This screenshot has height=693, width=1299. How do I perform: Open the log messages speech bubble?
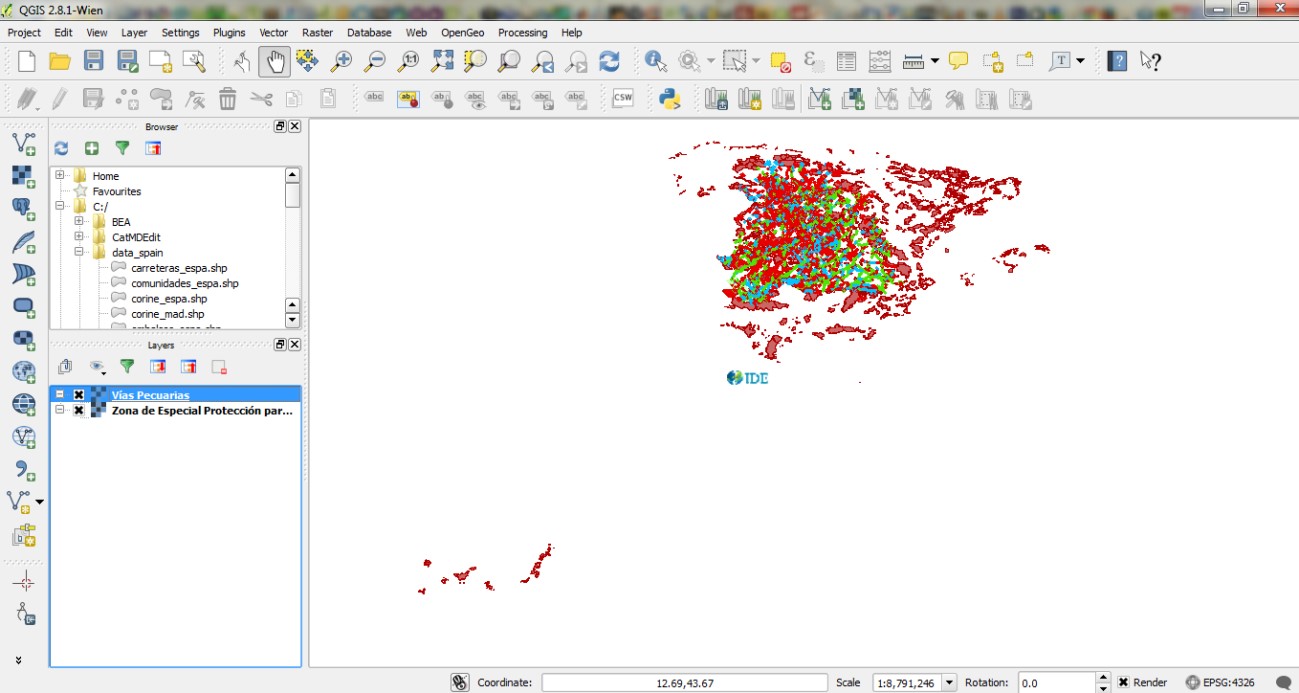1283,682
